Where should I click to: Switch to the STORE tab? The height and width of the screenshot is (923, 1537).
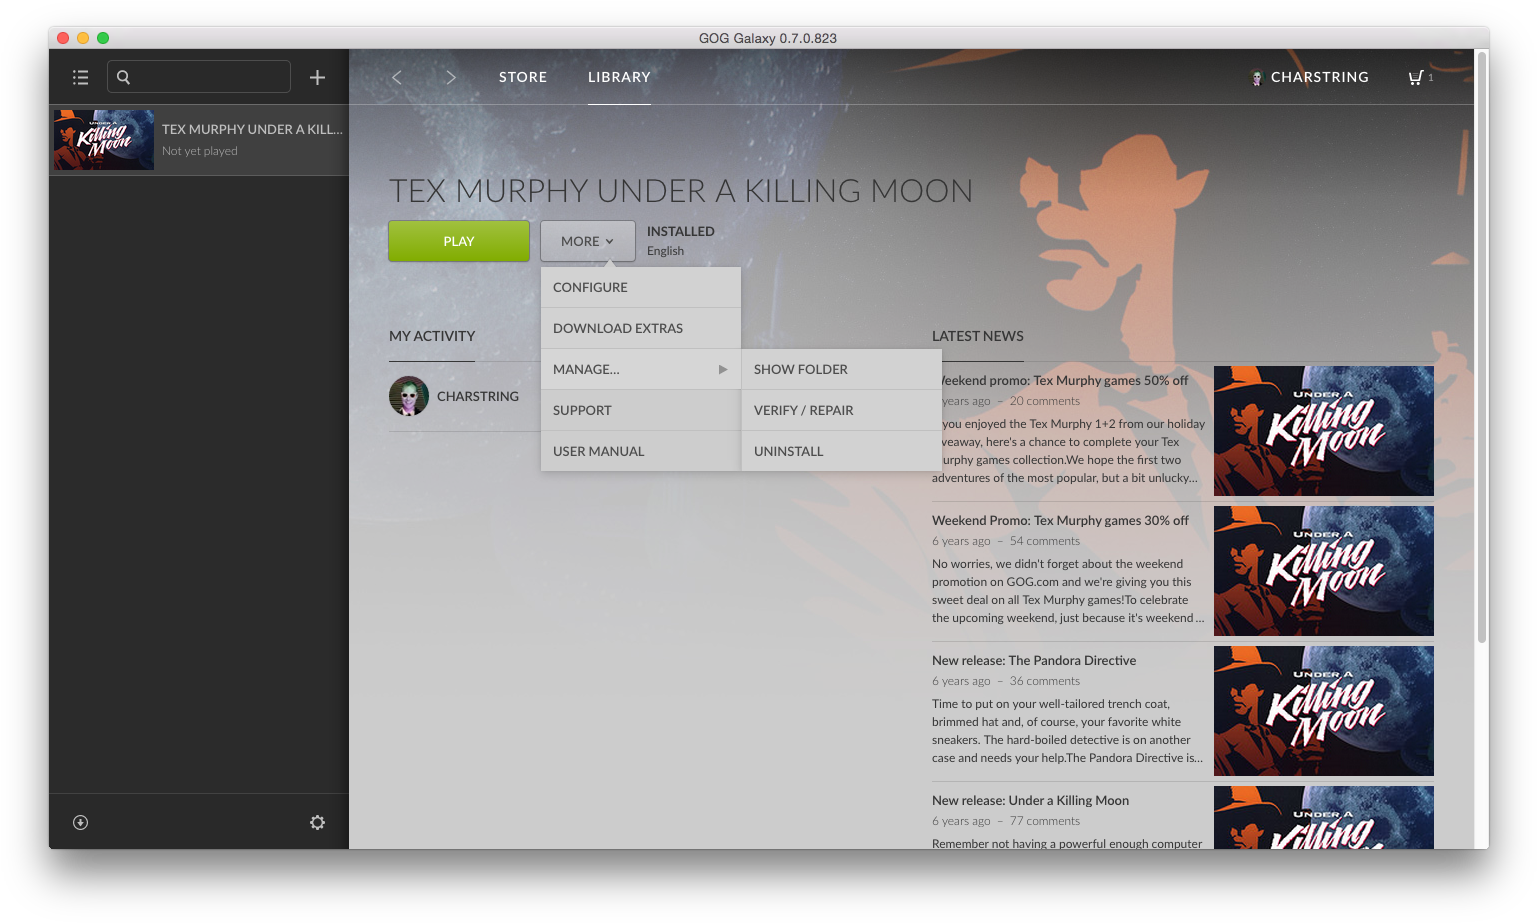coord(523,77)
